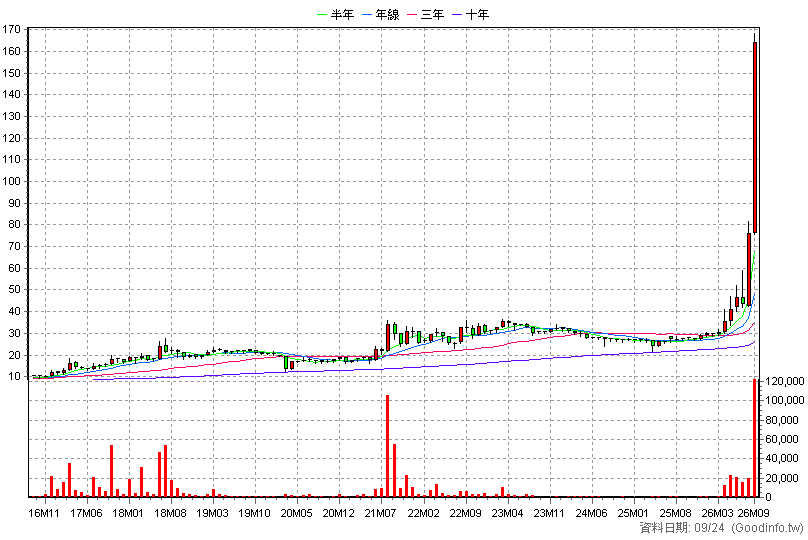Select the blue line swatch beside 年線
The image size is (808, 540).
(x=367, y=15)
